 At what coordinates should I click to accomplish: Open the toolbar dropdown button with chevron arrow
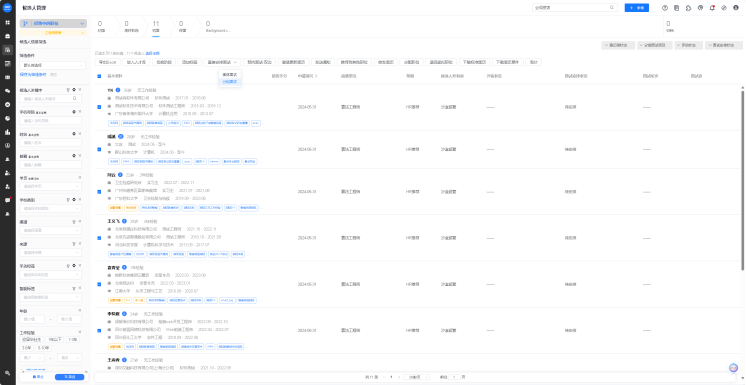pyautogui.click(x=222, y=62)
